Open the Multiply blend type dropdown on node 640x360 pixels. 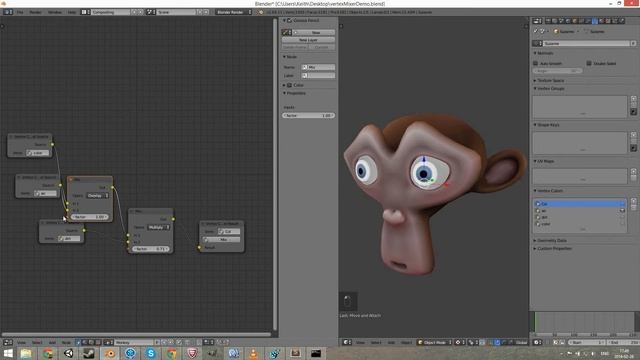(158, 227)
